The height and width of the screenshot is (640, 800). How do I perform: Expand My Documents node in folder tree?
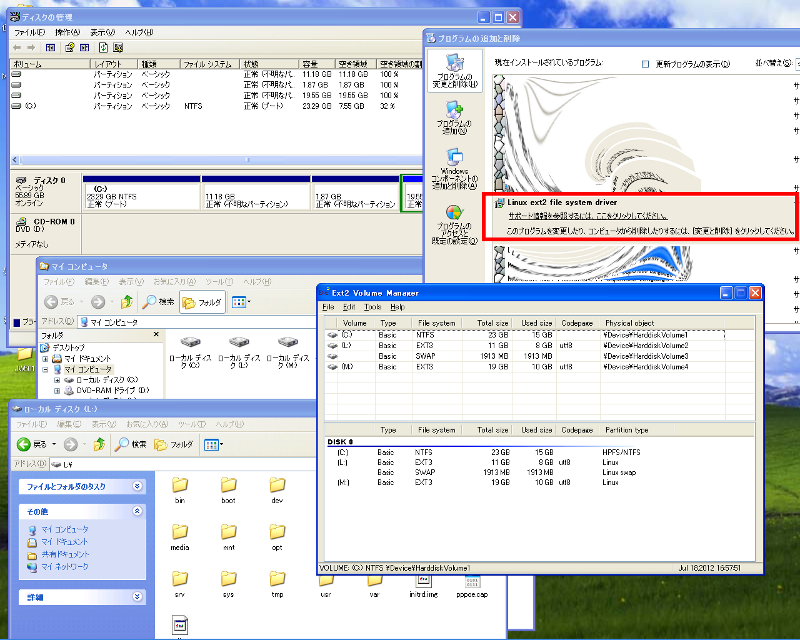45,359
